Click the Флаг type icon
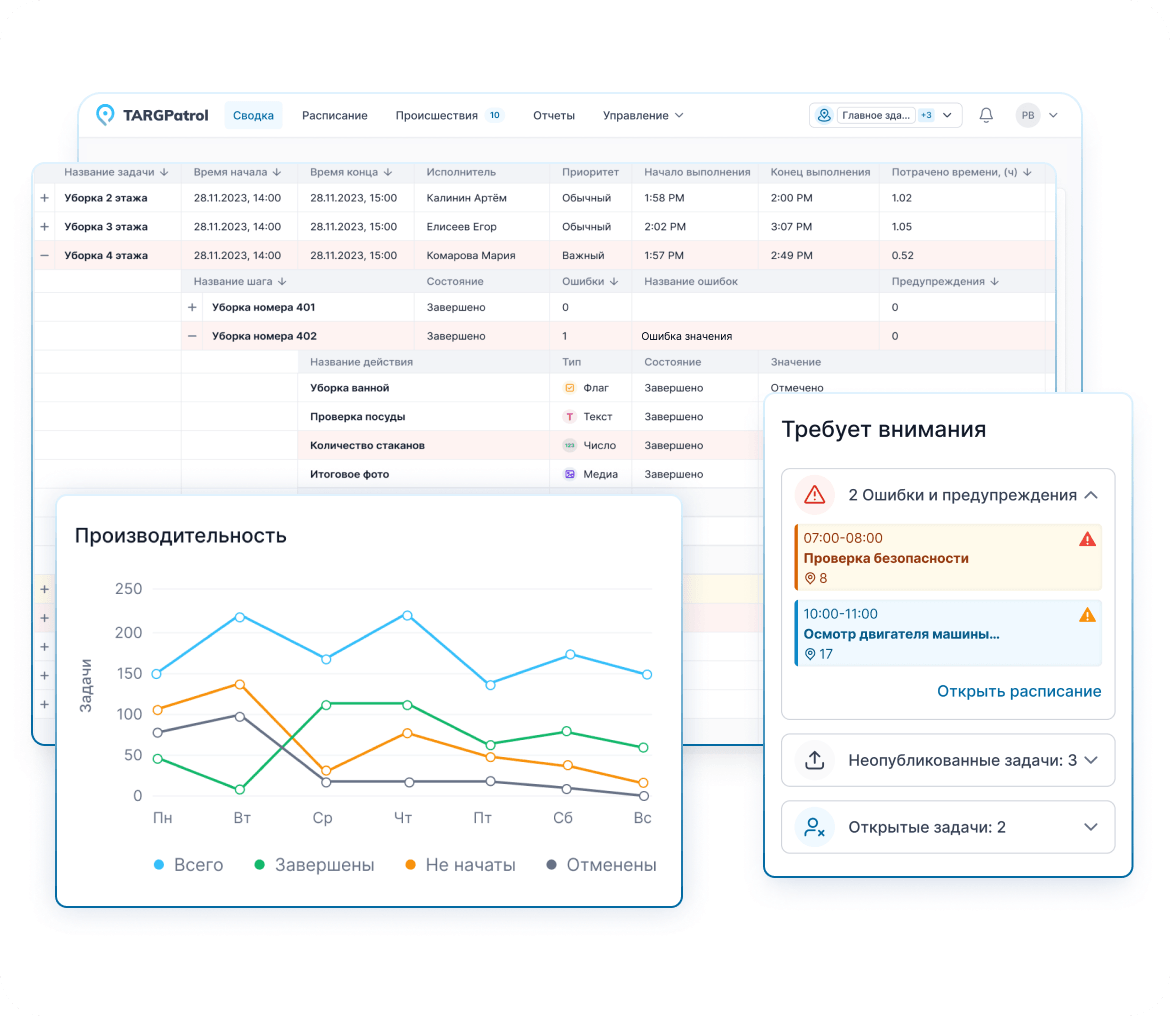The height and width of the screenshot is (1016, 1170). 570,387
